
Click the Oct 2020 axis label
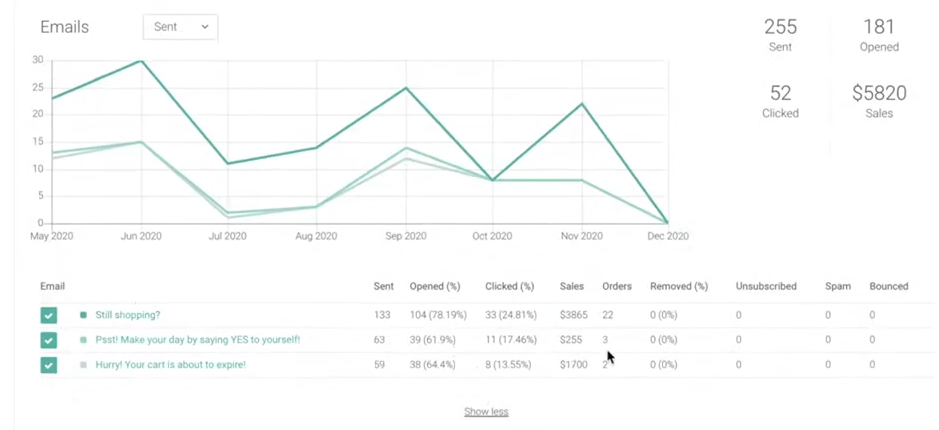(492, 236)
